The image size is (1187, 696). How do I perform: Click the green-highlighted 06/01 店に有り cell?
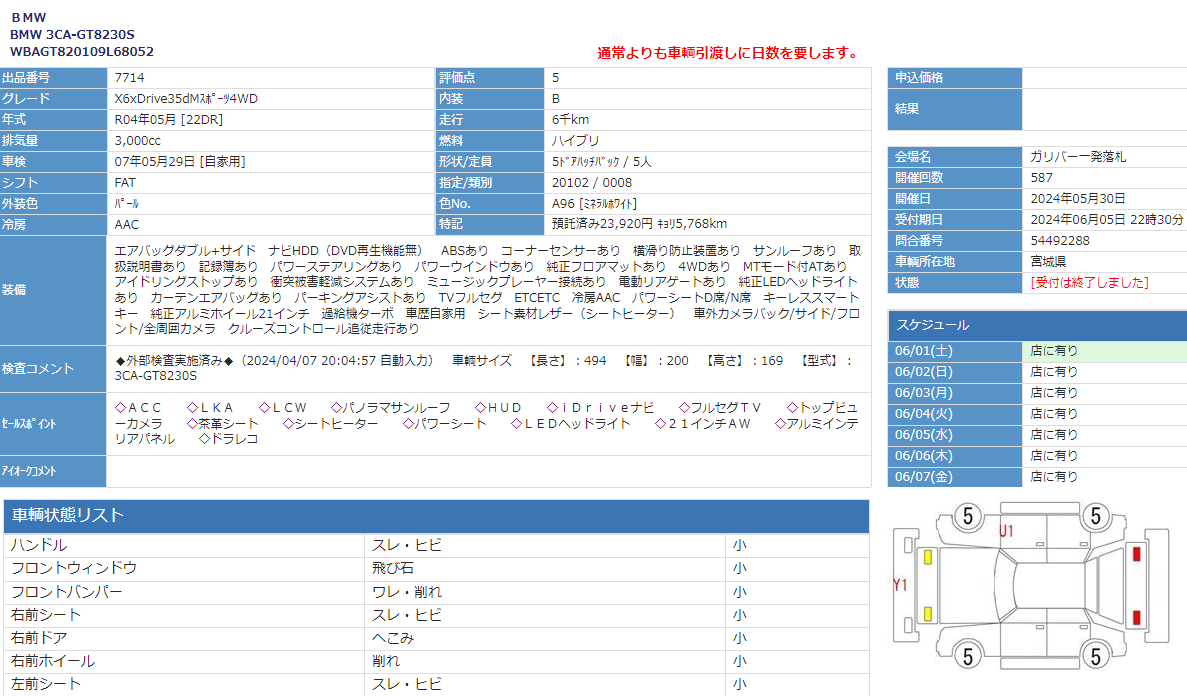point(1104,351)
